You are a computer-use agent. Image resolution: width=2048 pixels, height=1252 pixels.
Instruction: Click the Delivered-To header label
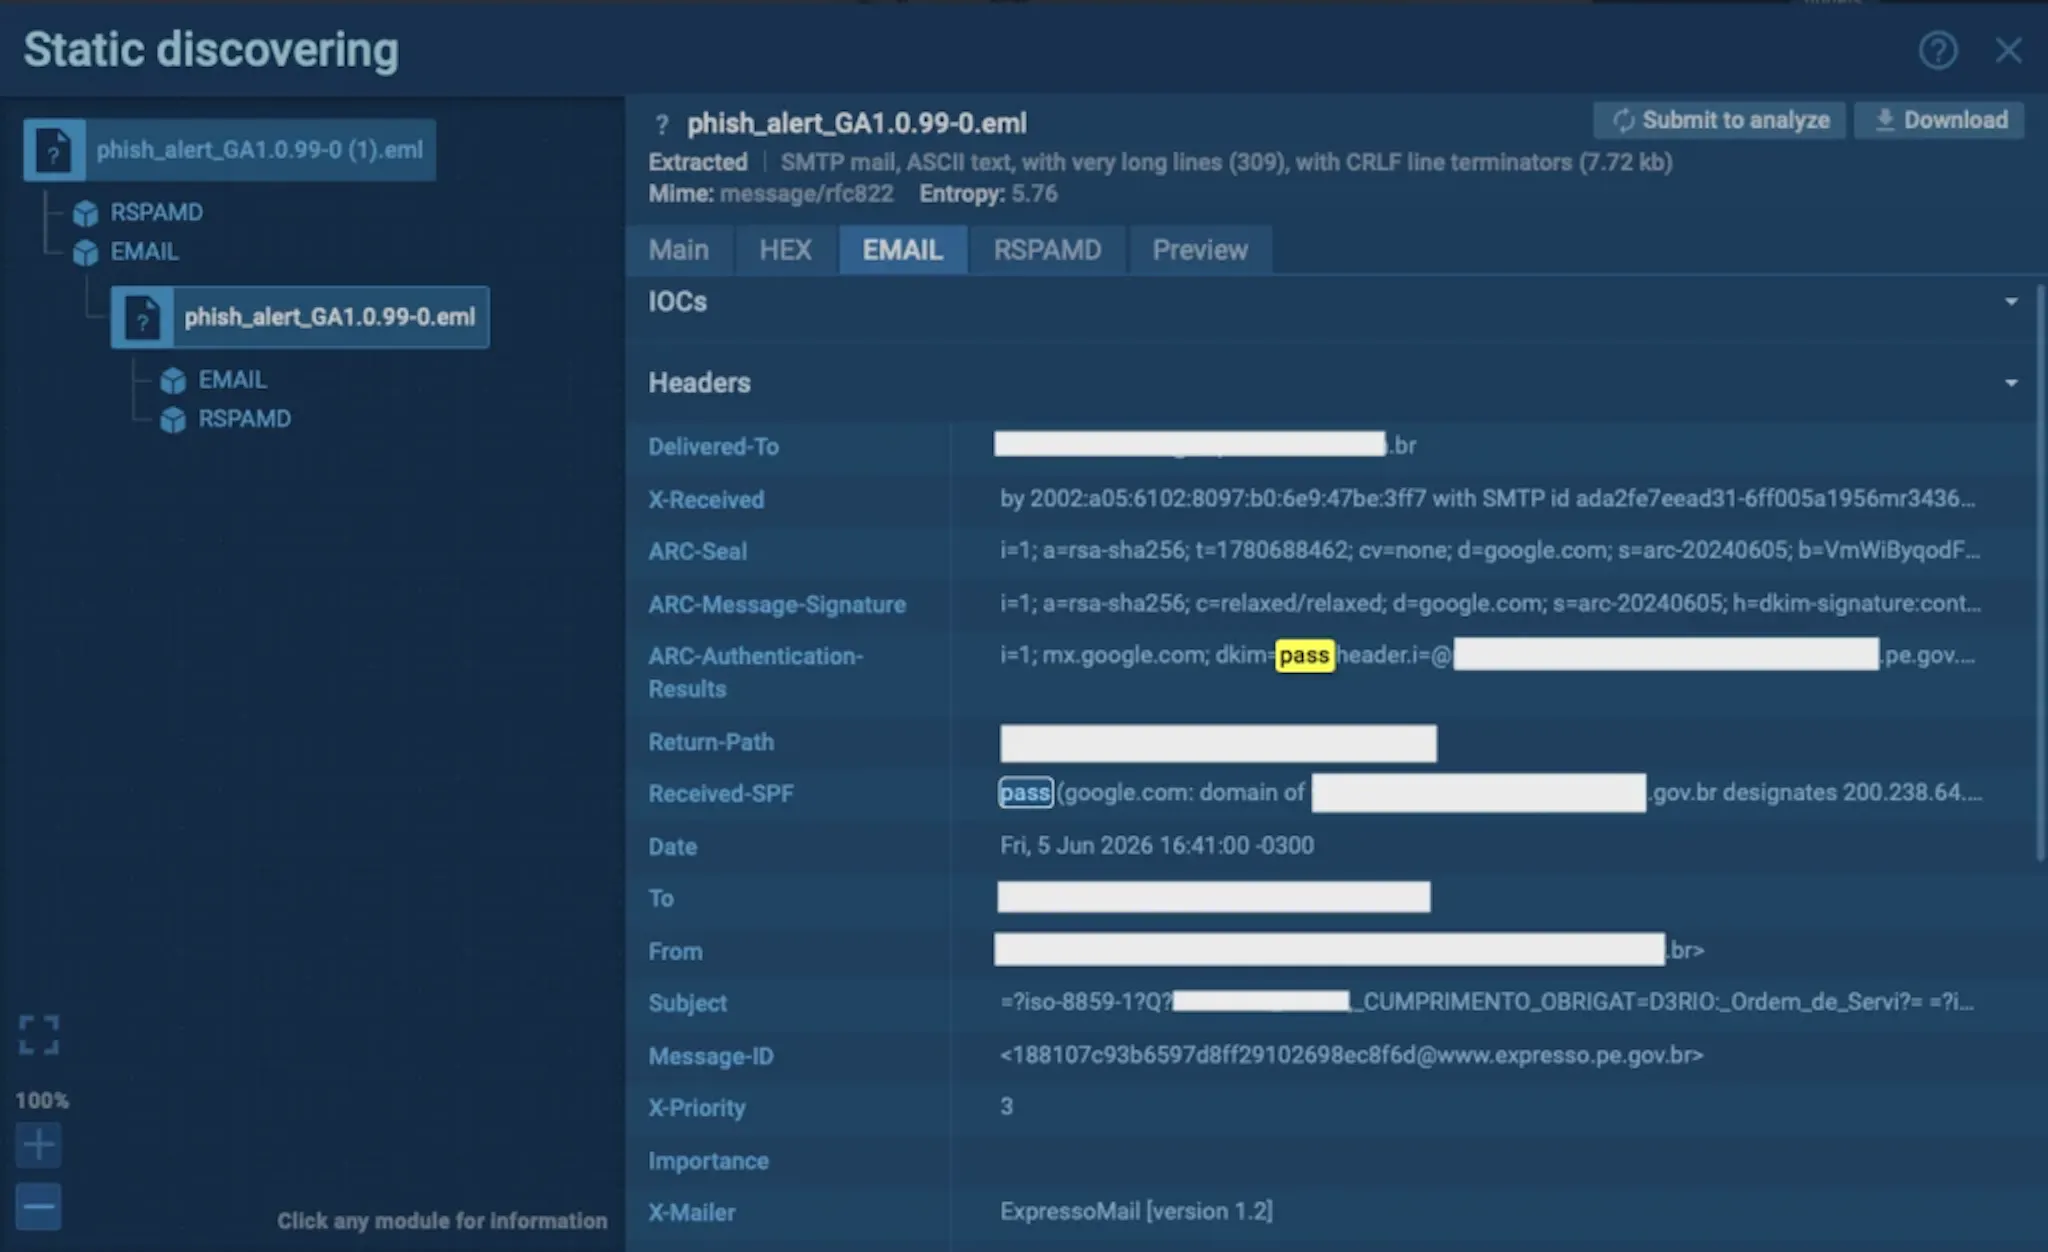click(713, 446)
